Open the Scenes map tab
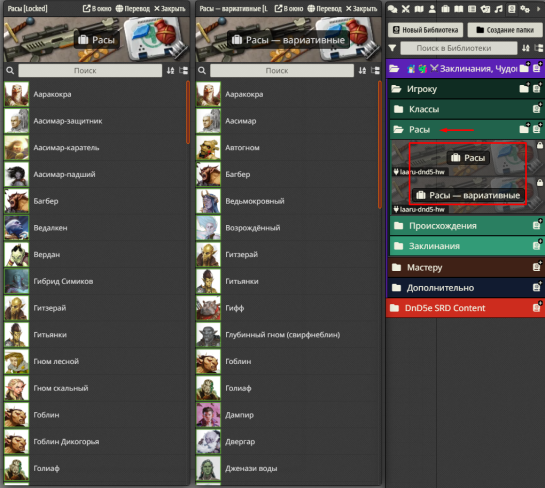545x488 pixels. tap(419, 9)
